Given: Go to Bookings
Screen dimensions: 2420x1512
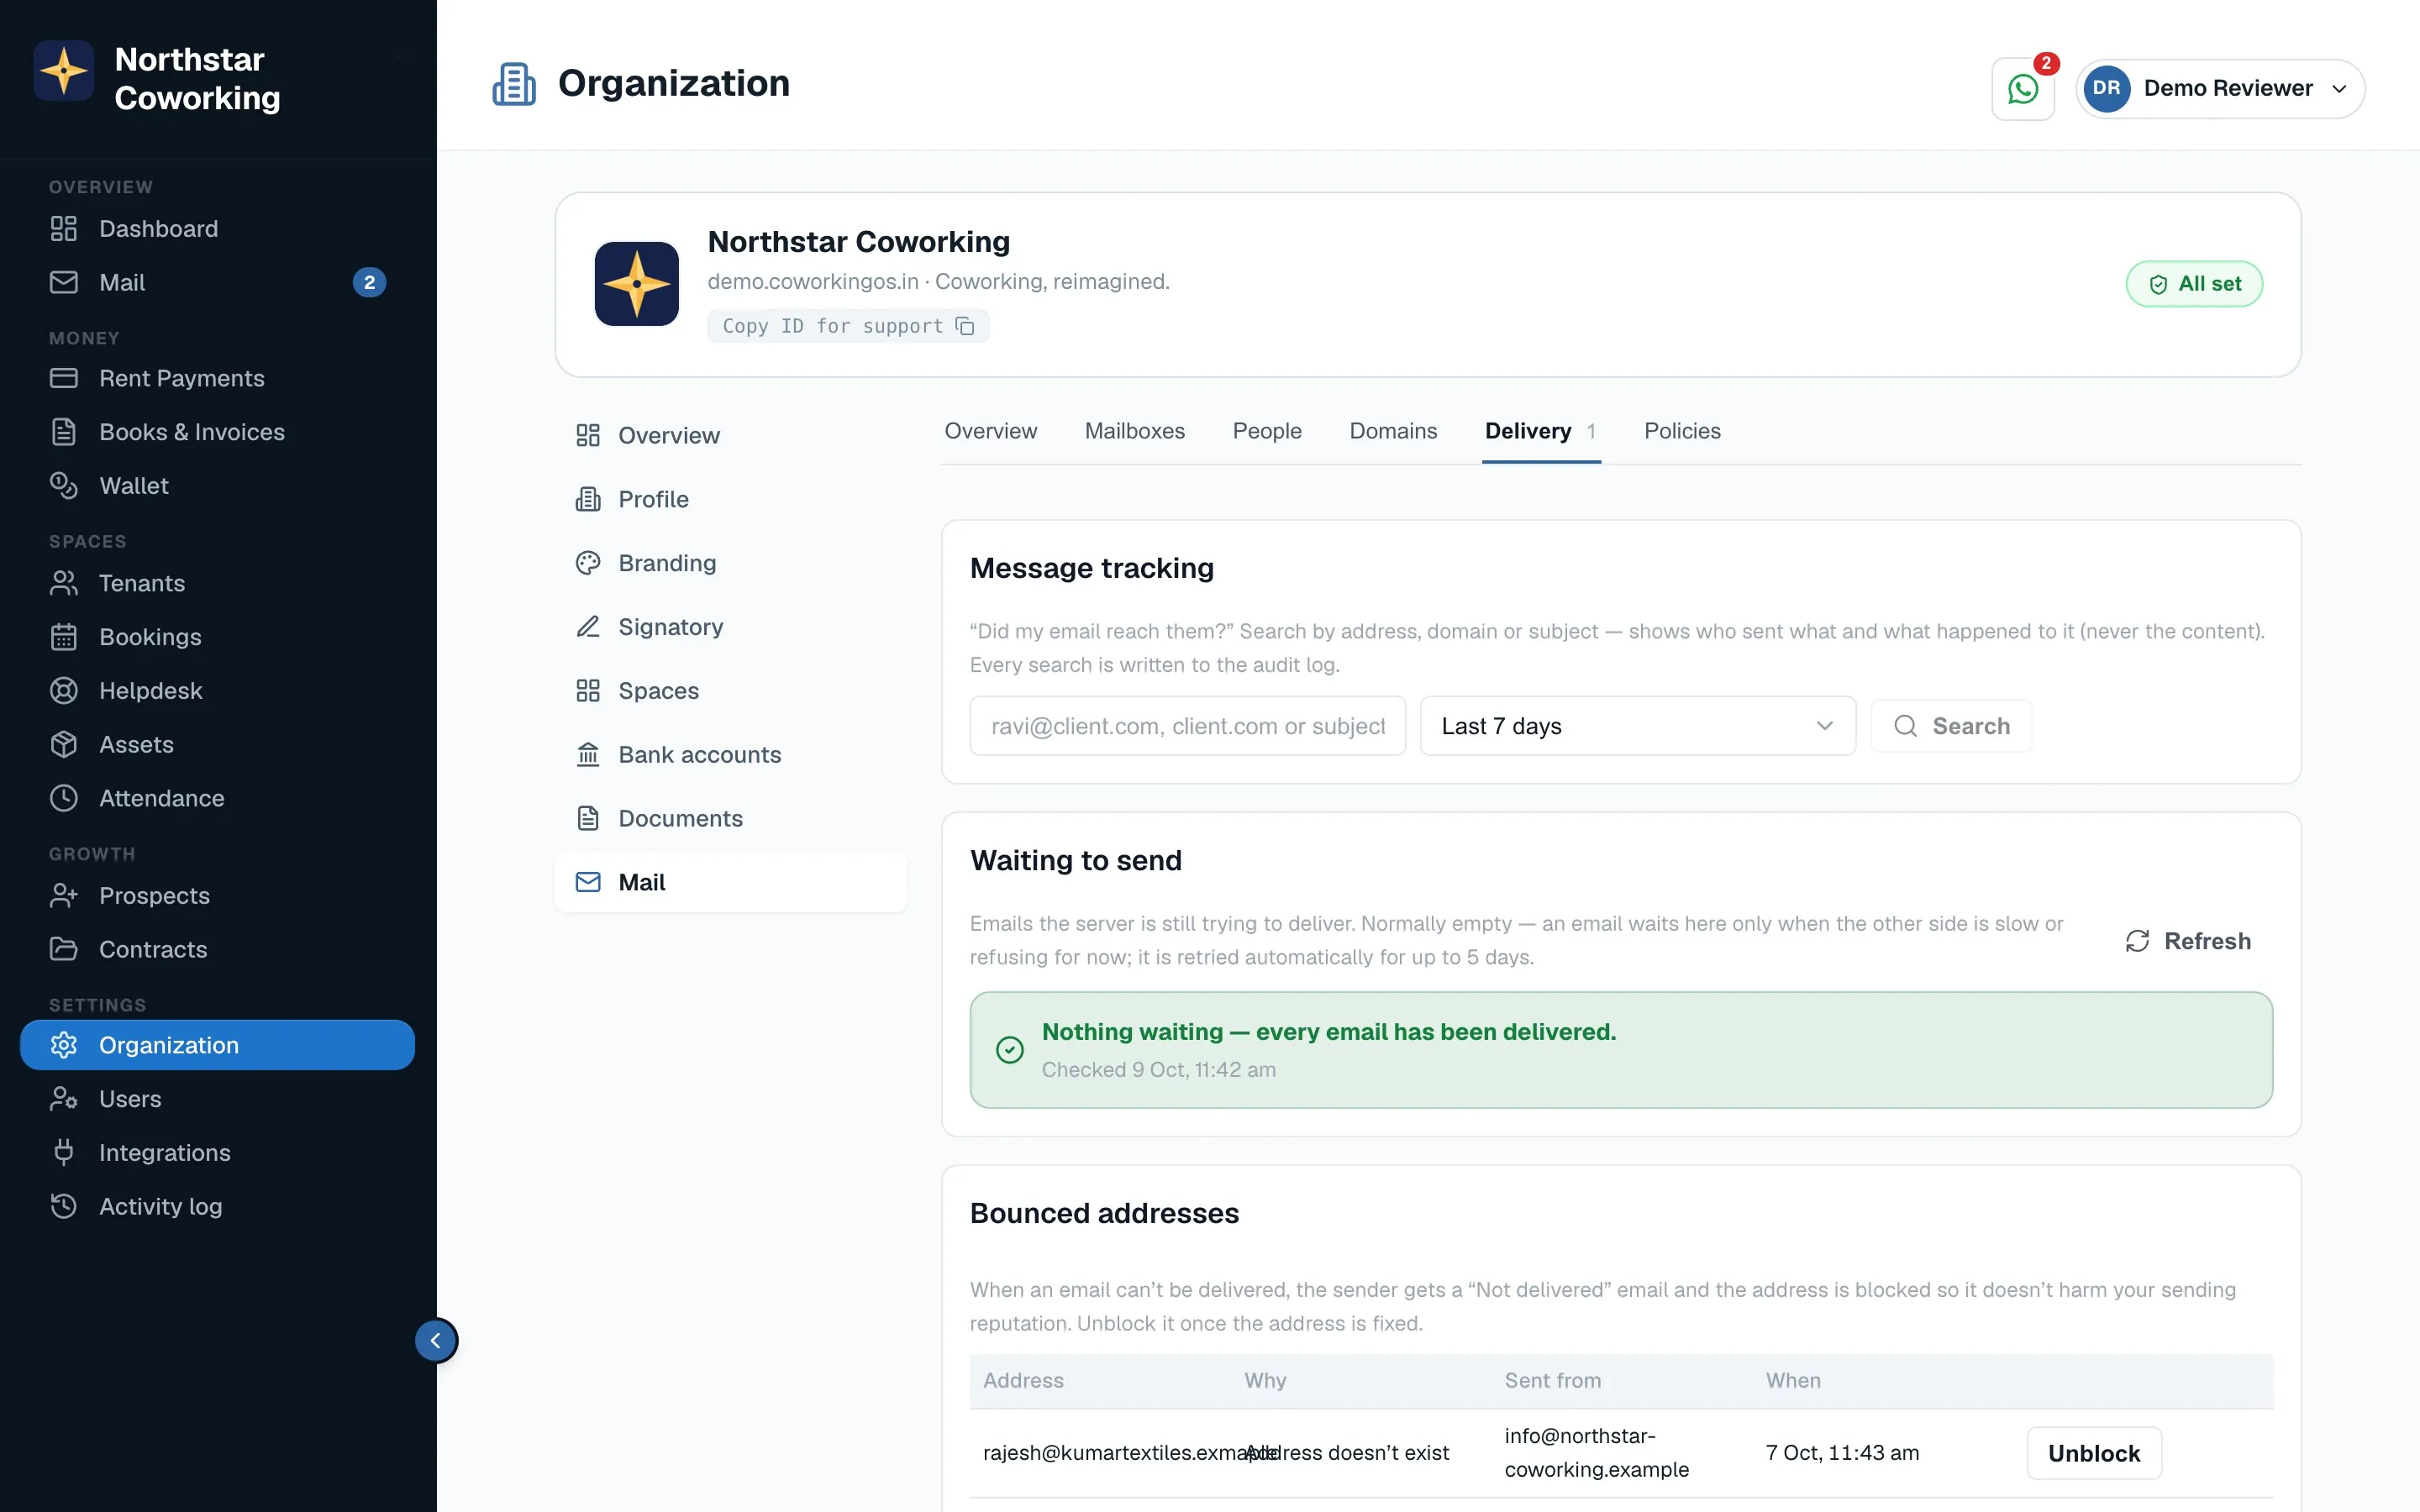Looking at the screenshot, I should [x=217, y=637].
